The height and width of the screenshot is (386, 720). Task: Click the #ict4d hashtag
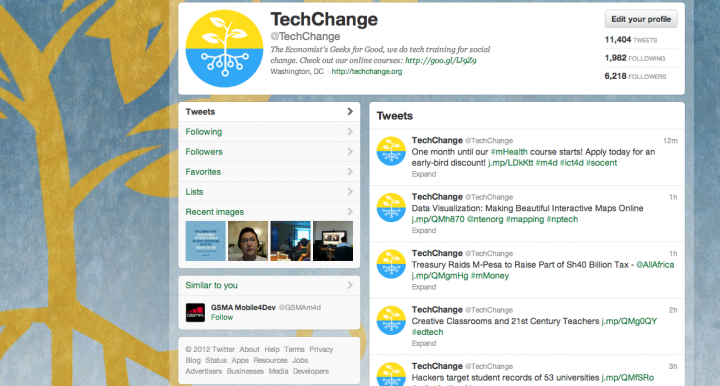[x=572, y=162]
